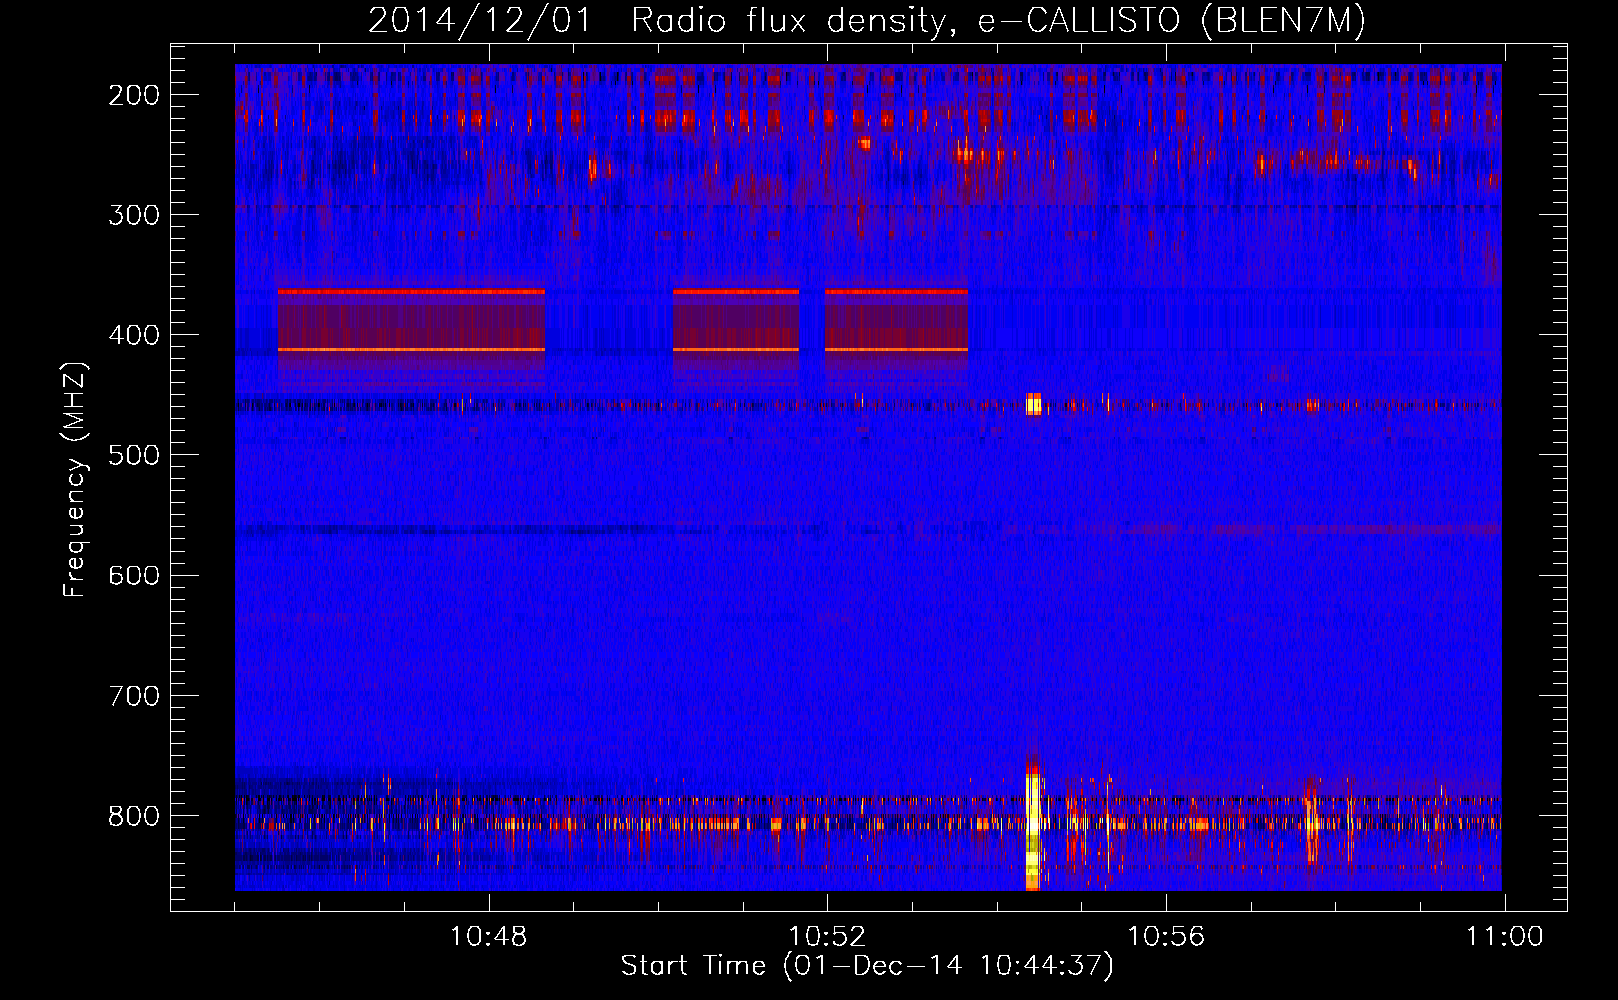The image size is (1618, 1000).
Task: Click the 10:52 time tick label
Action: coord(827,937)
